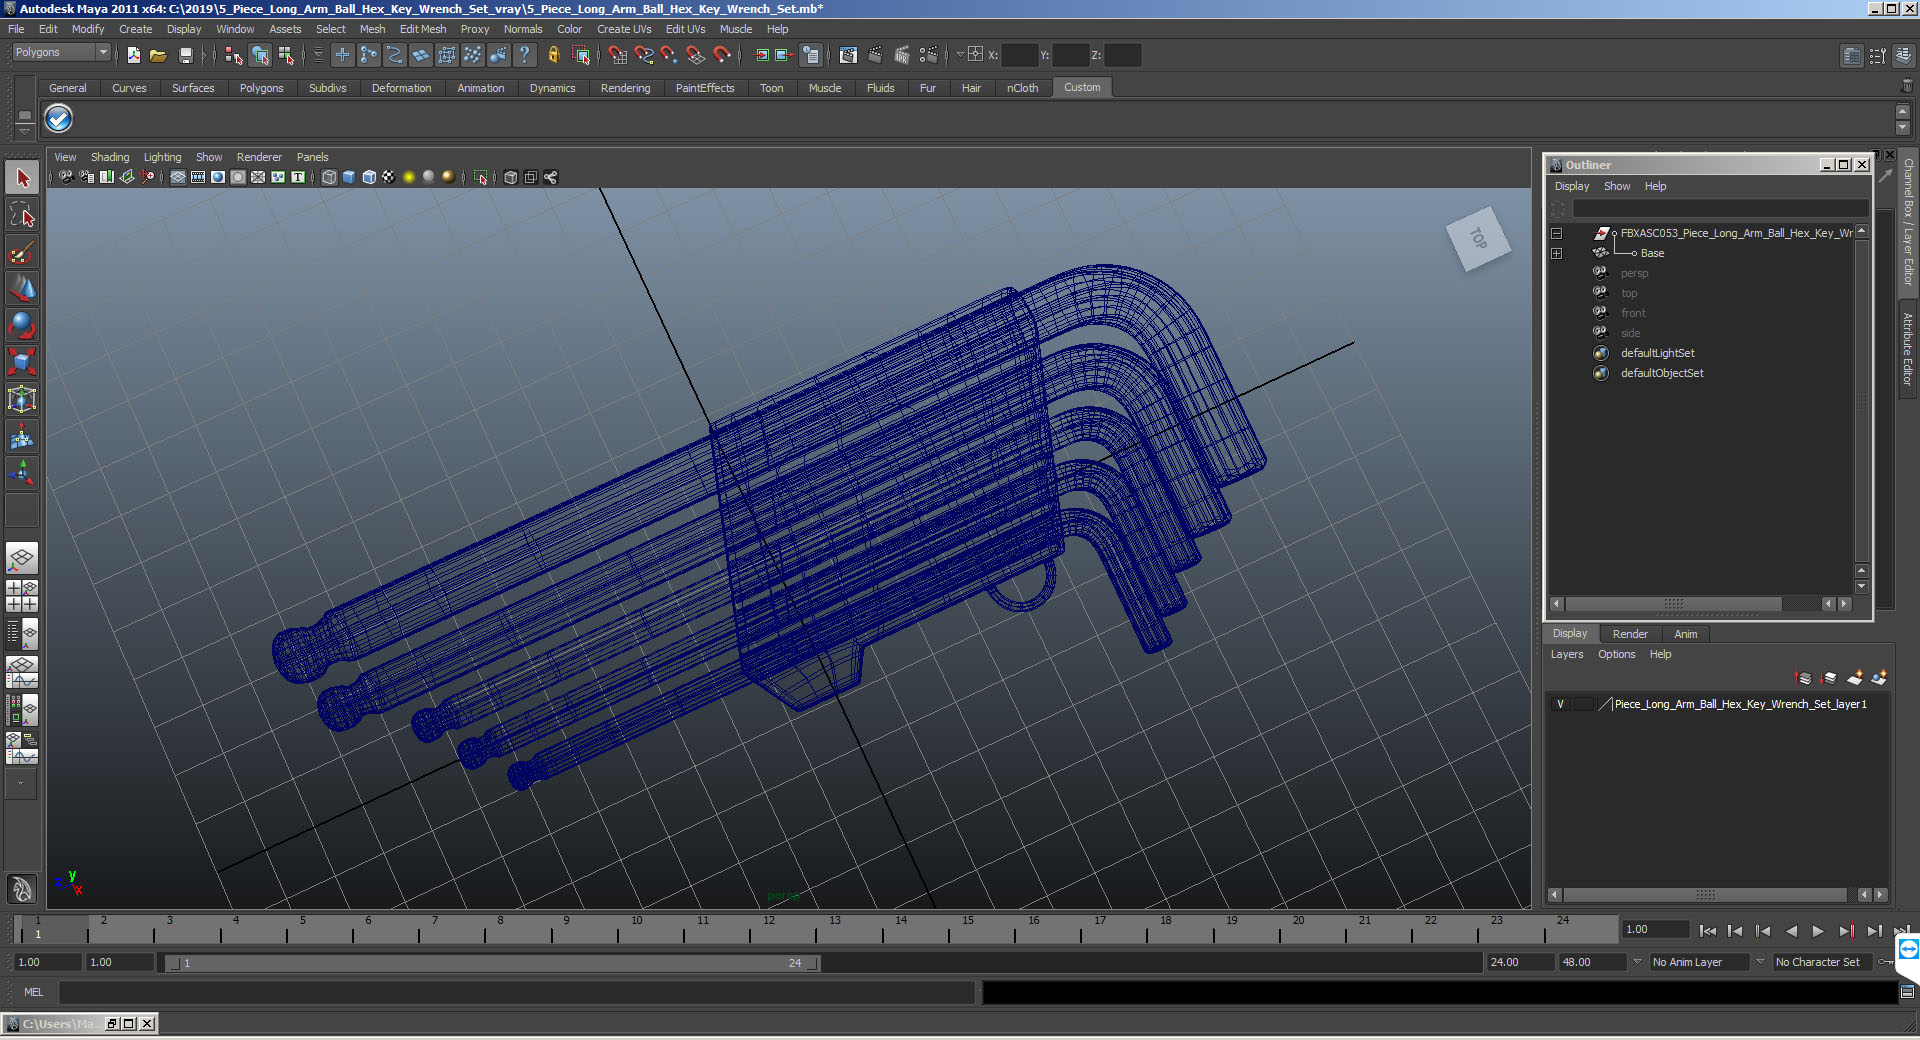Open Script Editor icon at bottom right
The height and width of the screenshot is (1040, 1920).
tap(1907, 992)
